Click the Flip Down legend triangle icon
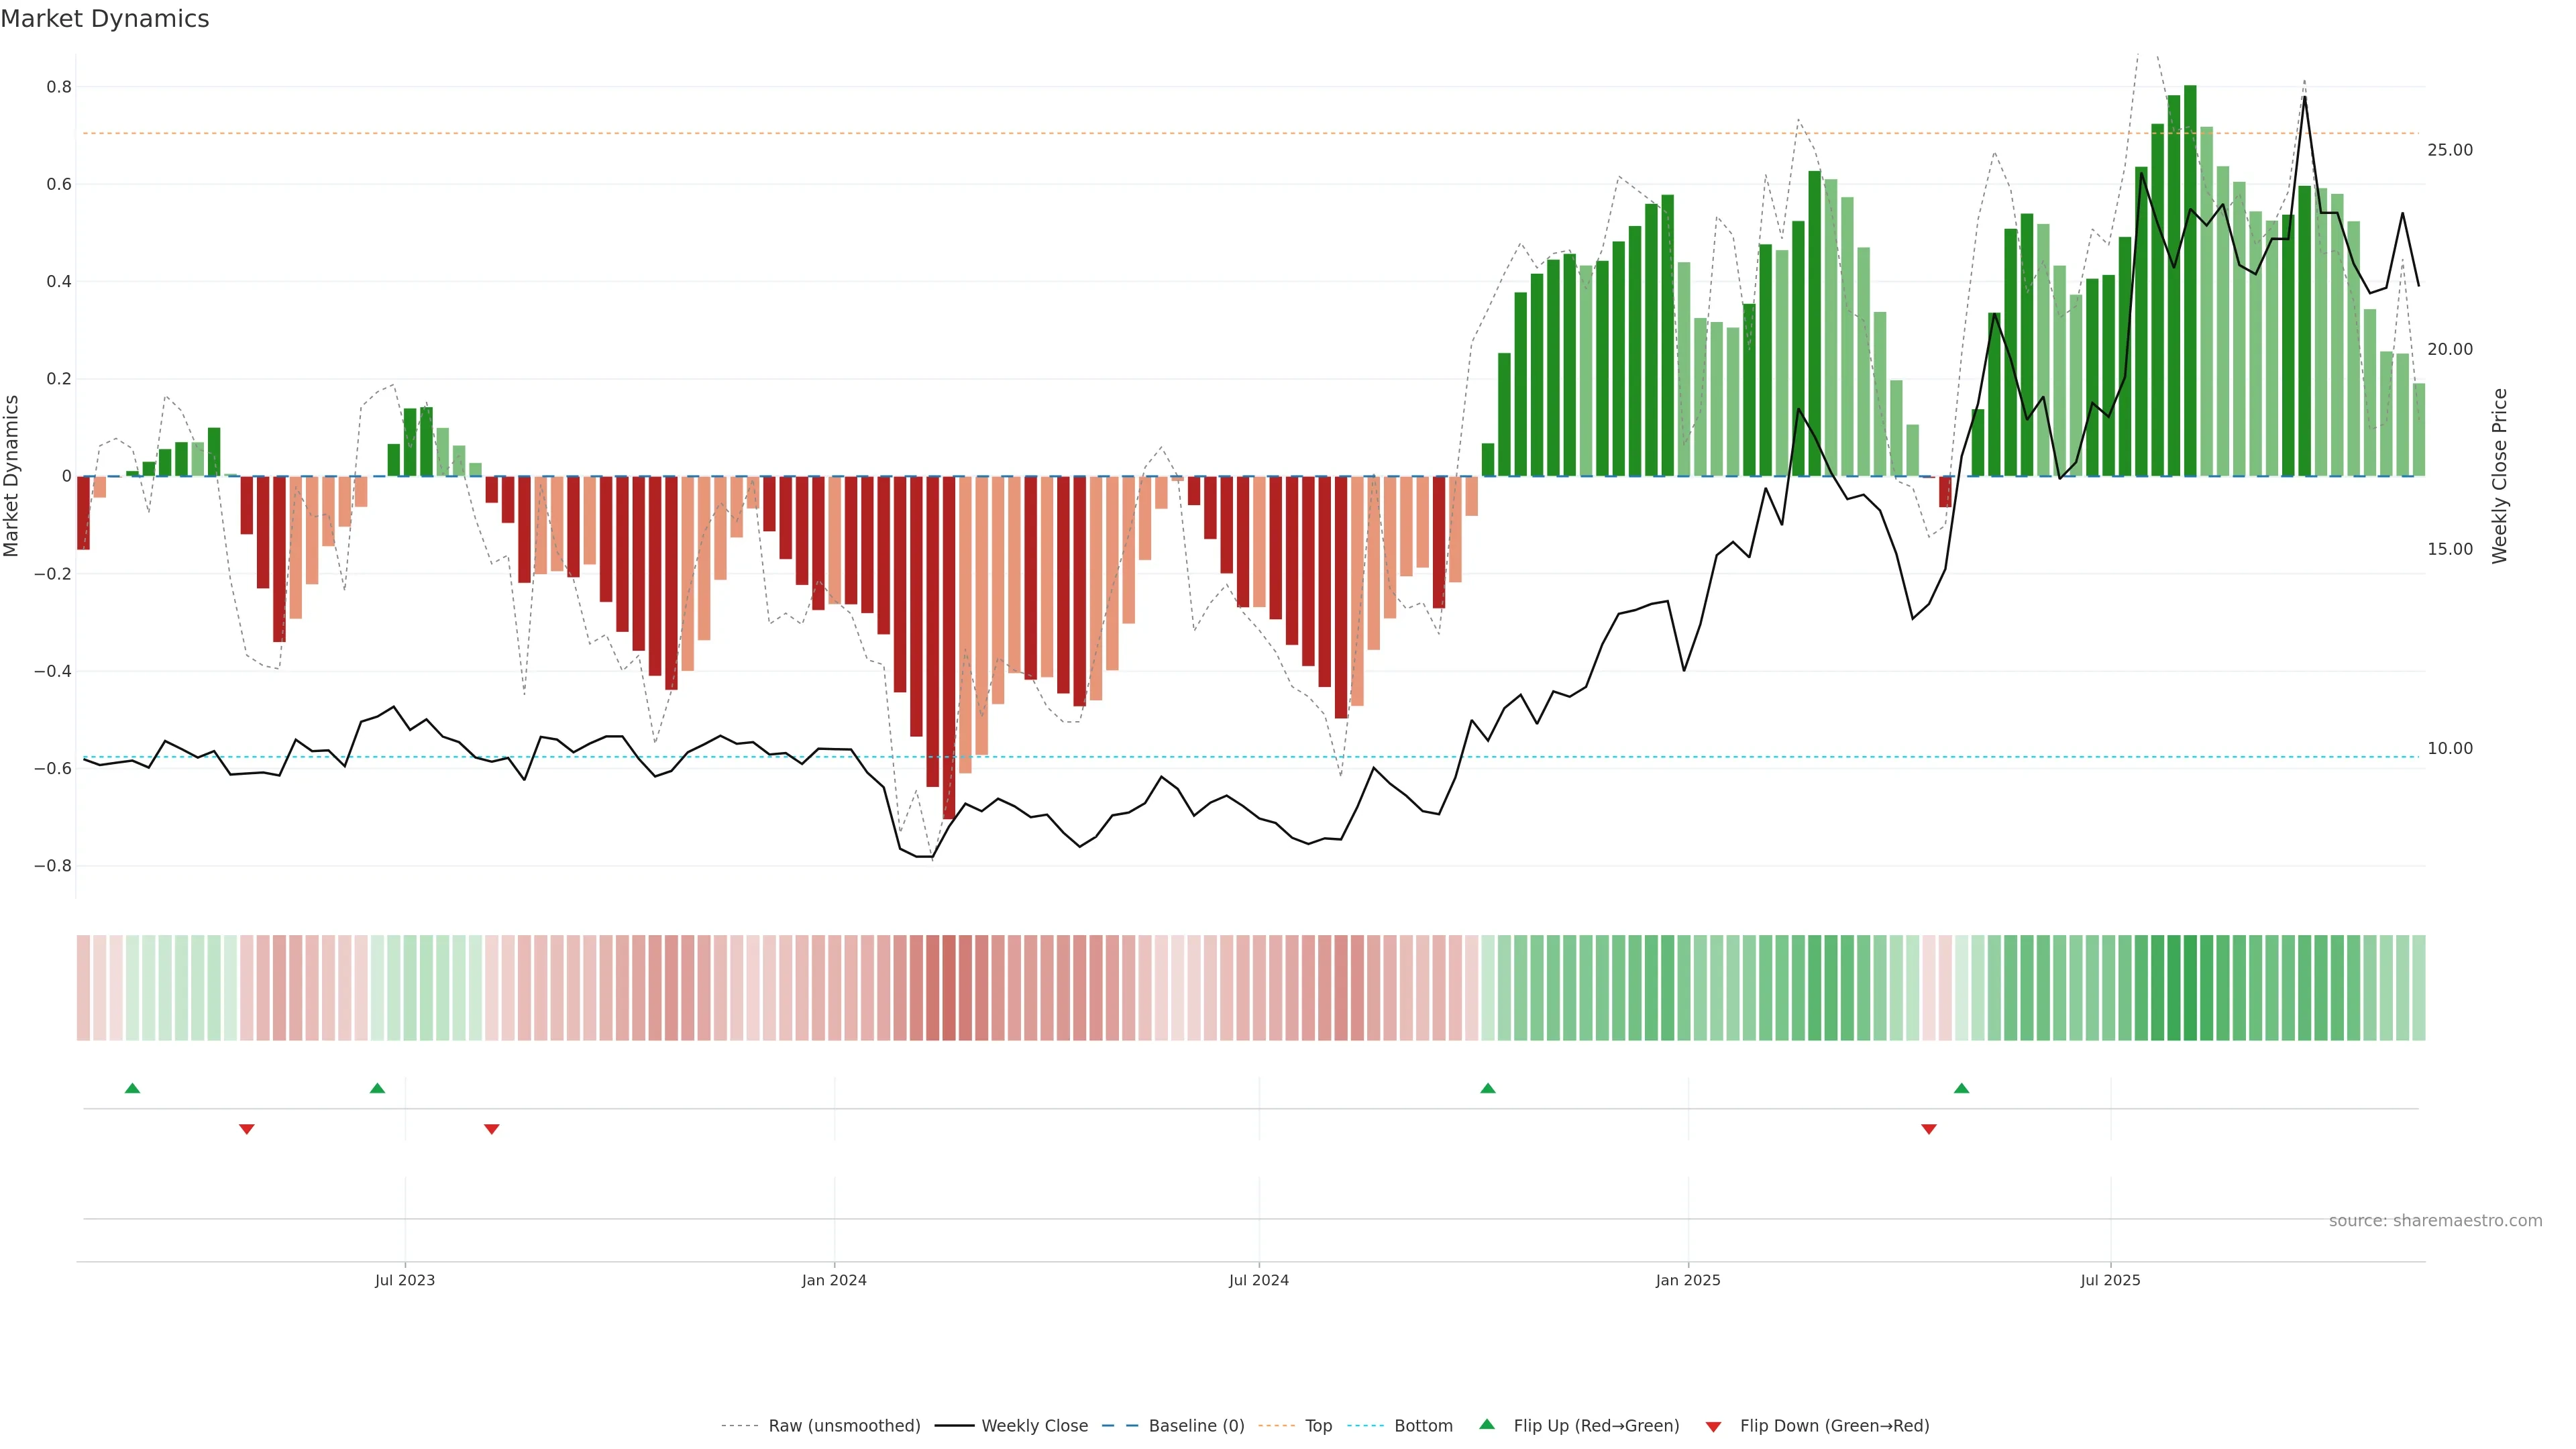Image resolution: width=2576 pixels, height=1449 pixels. point(1713,1426)
